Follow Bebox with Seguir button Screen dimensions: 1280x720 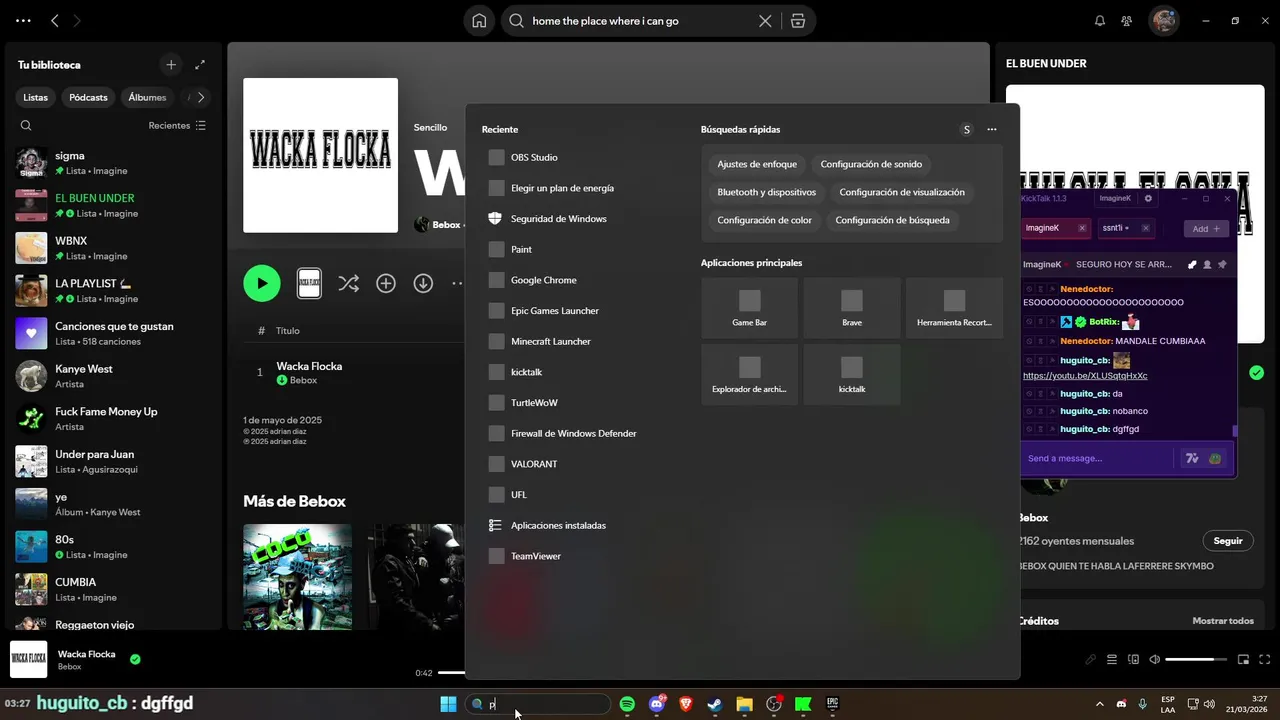click(1227, 541)
